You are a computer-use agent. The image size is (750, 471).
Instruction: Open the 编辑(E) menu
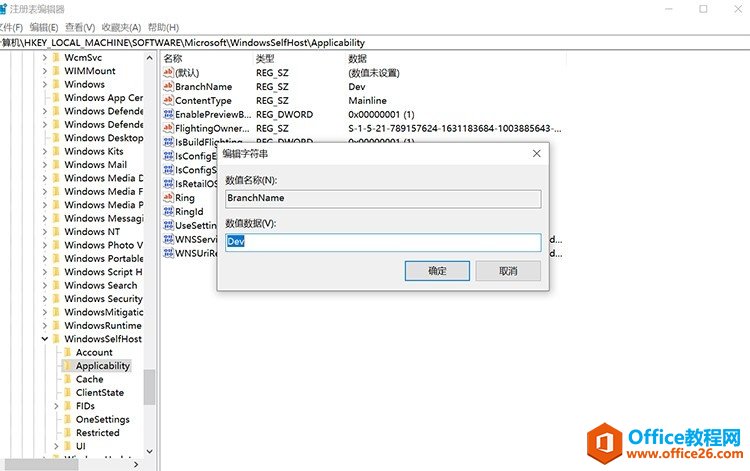click(44, 27)
